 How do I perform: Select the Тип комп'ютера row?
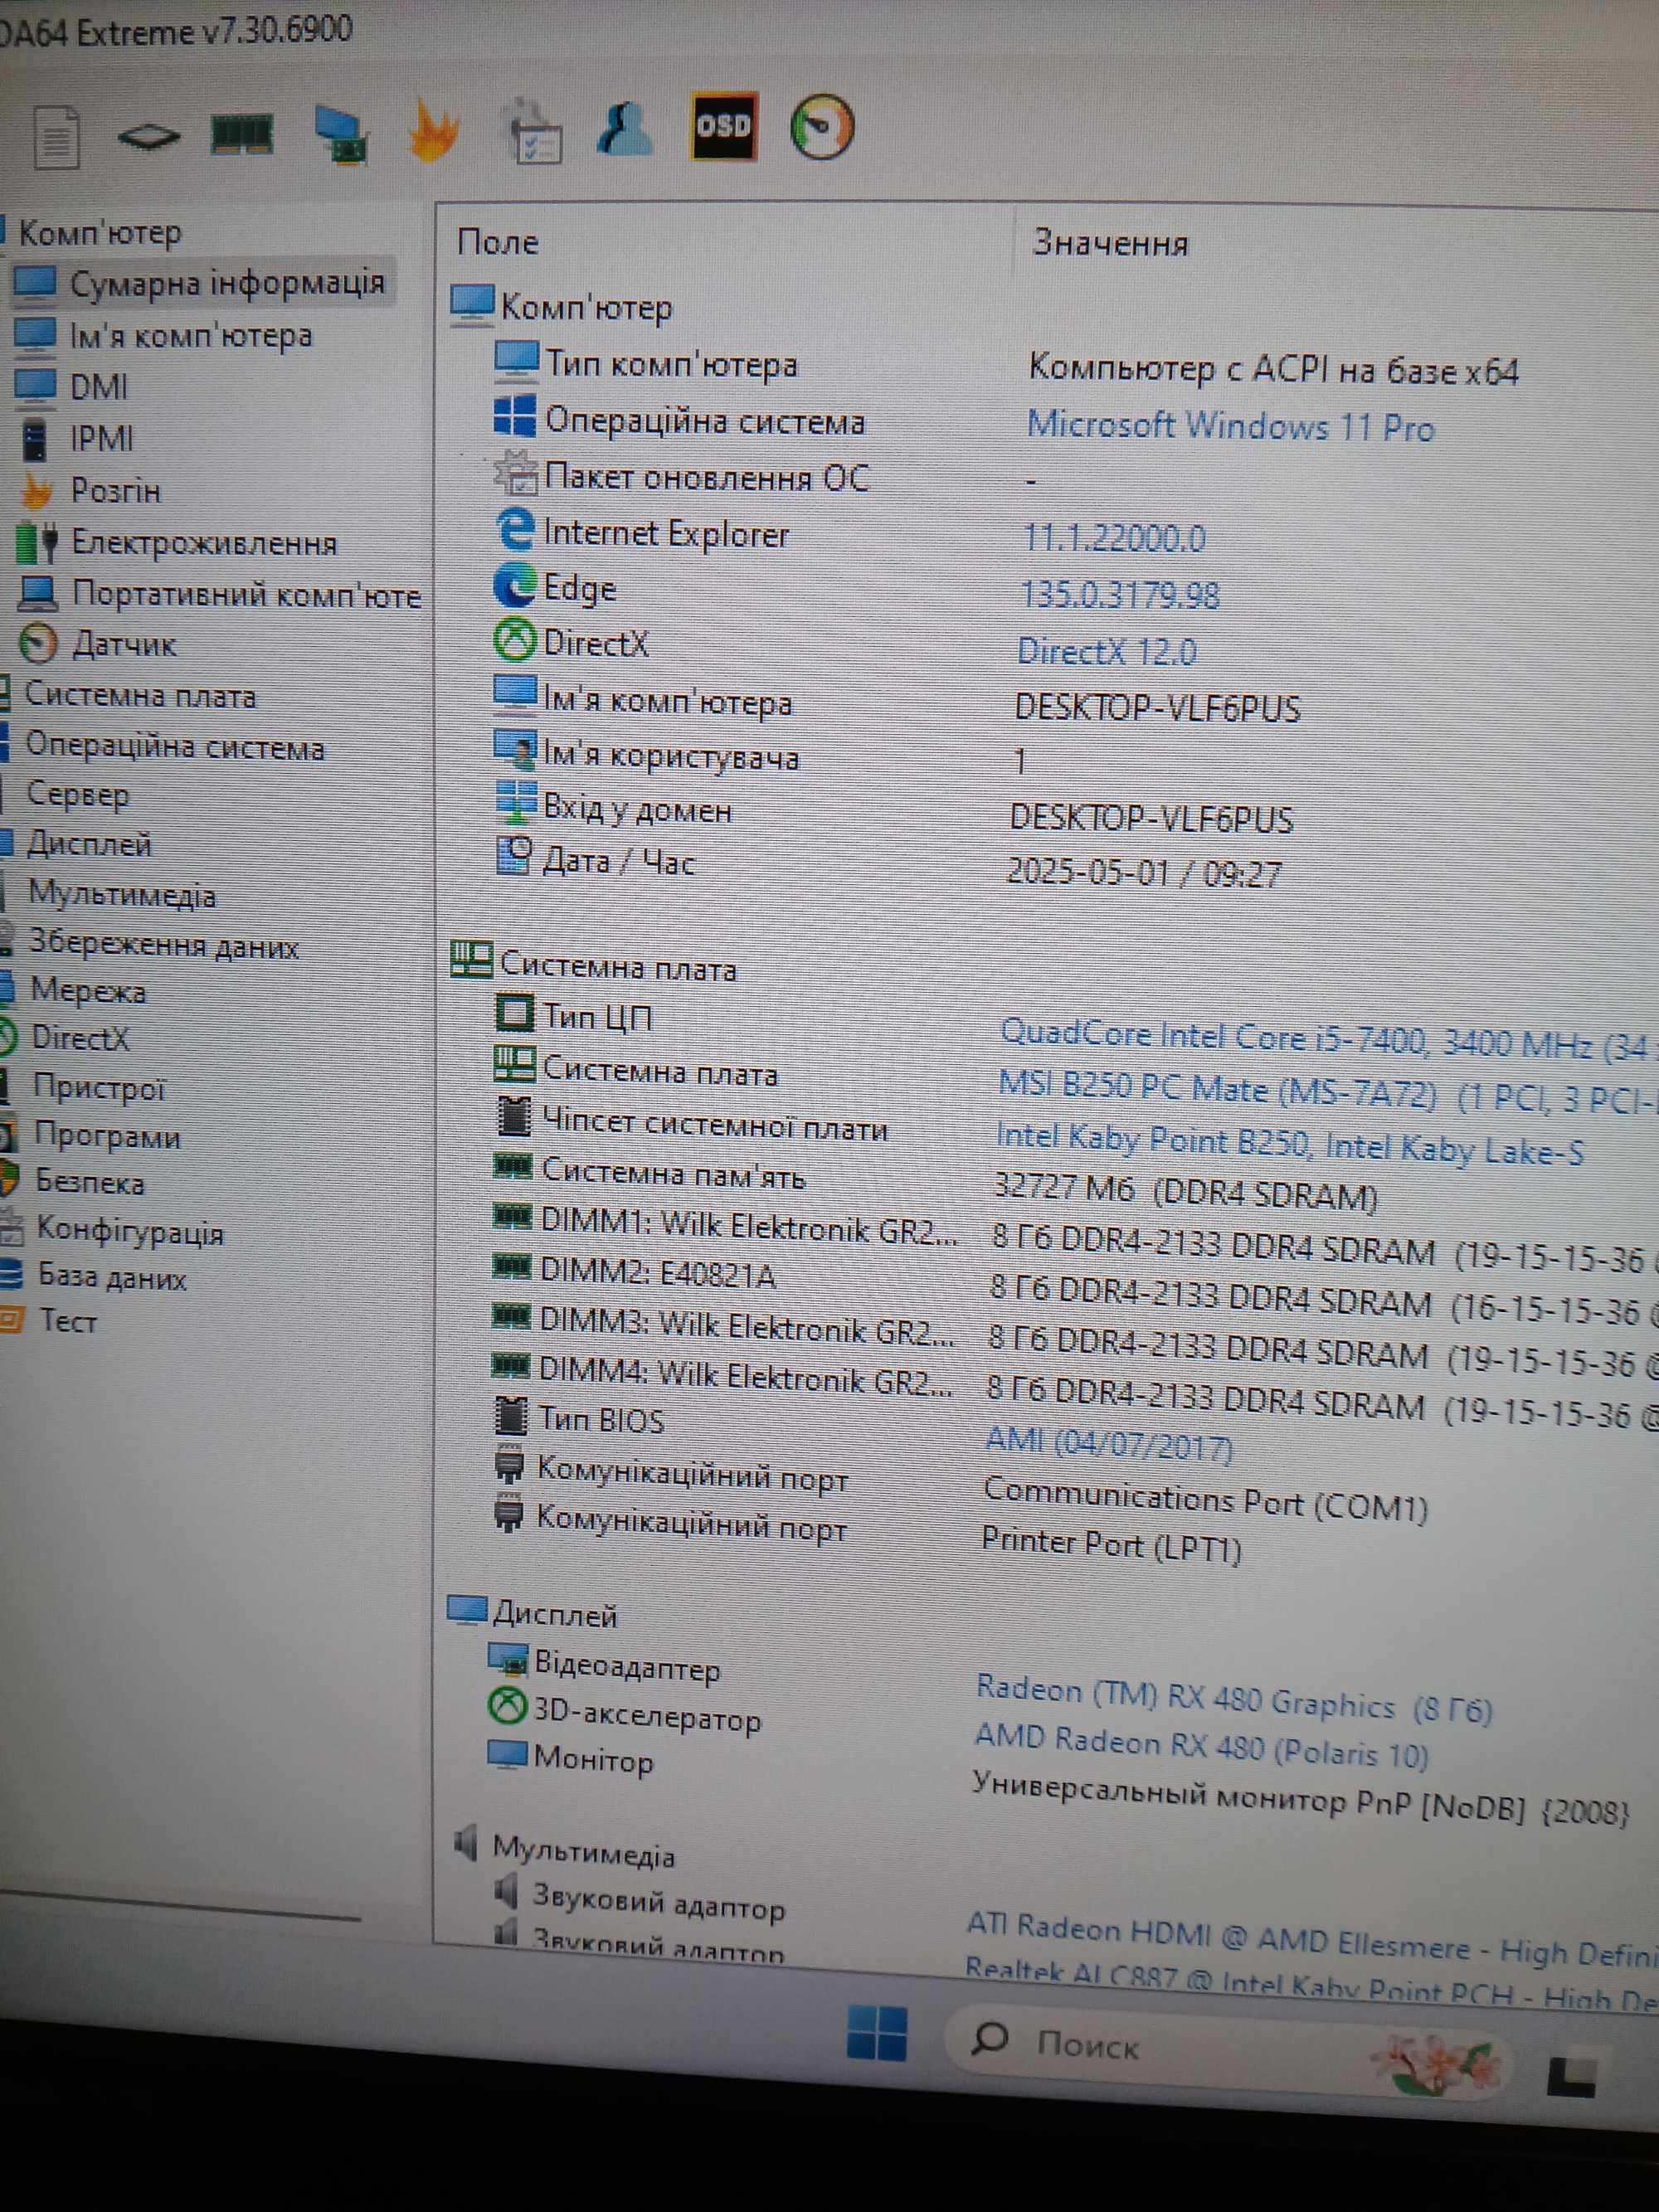tap(1006, 367)
